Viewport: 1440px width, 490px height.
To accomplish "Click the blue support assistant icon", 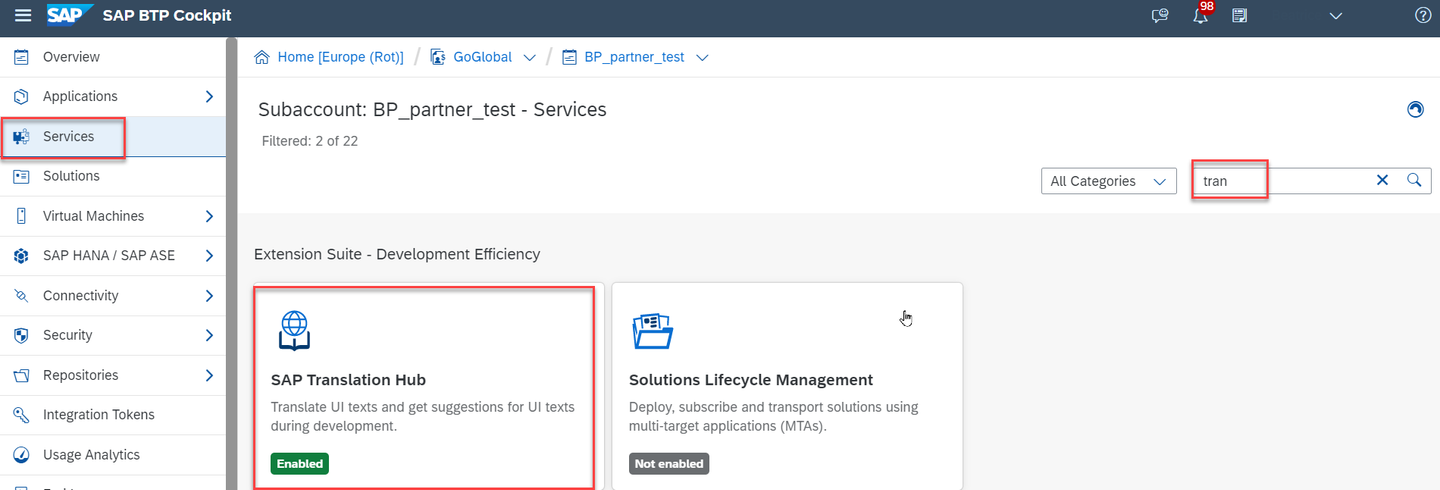I will pos(1415,109).
